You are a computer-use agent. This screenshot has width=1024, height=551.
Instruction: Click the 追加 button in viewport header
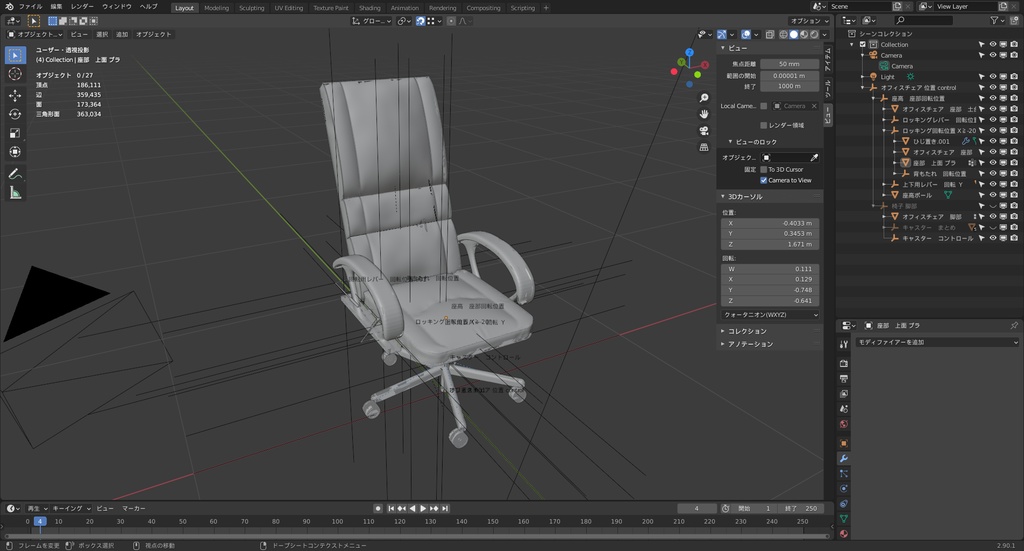tap(122, 35)
